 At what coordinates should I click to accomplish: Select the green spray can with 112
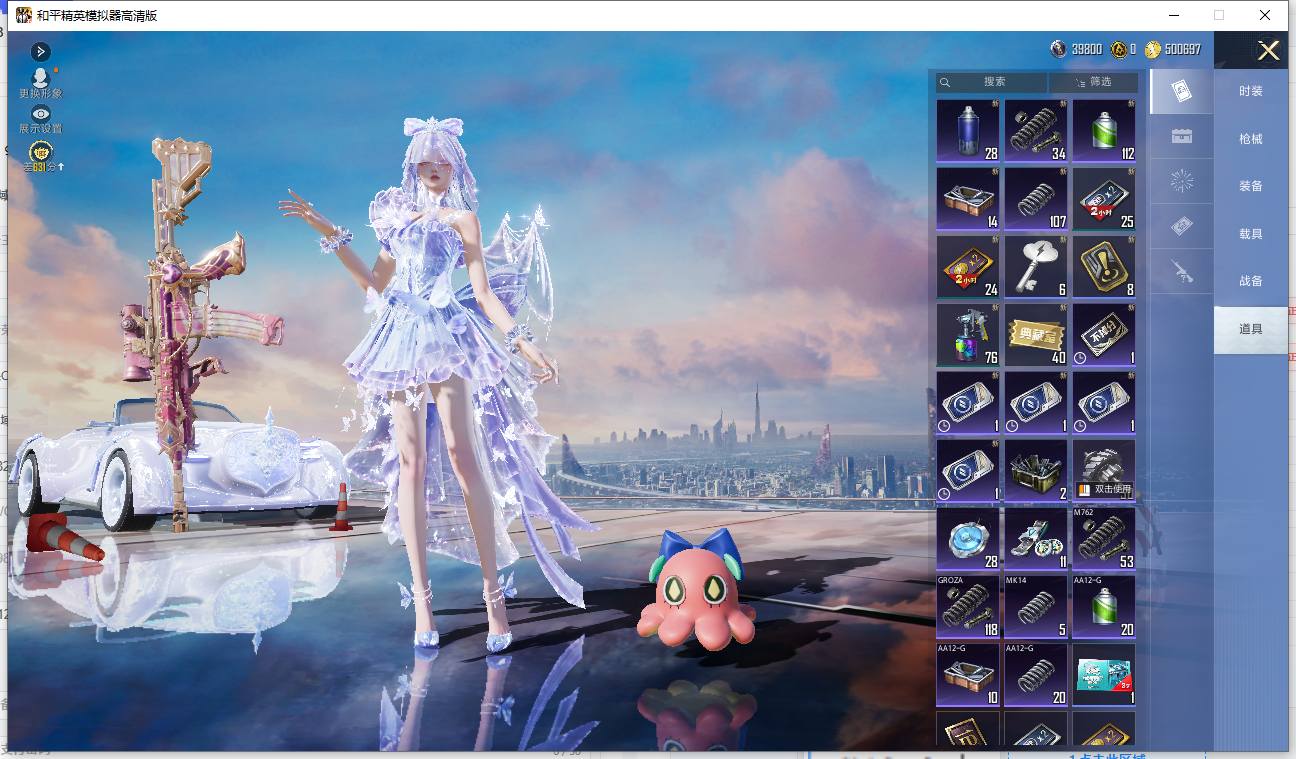[1104, 131]
